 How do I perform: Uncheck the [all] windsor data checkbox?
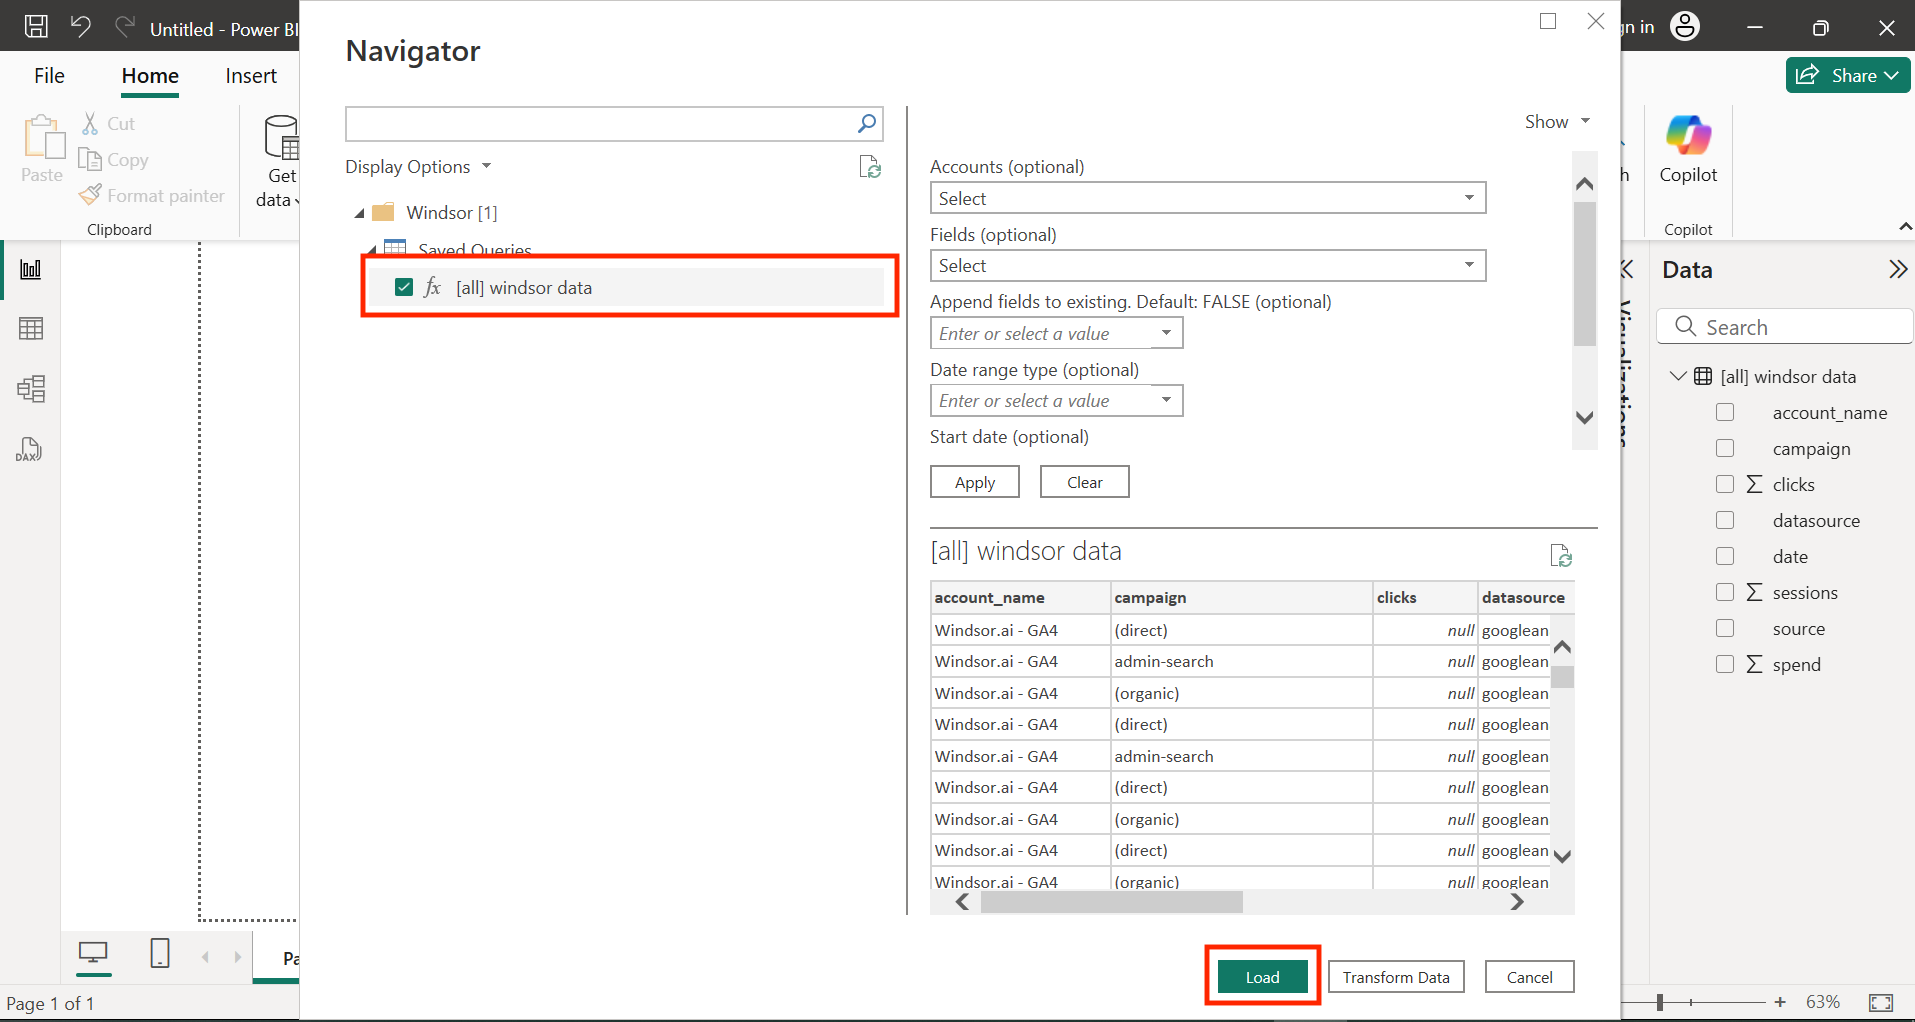tap(404, 288)
